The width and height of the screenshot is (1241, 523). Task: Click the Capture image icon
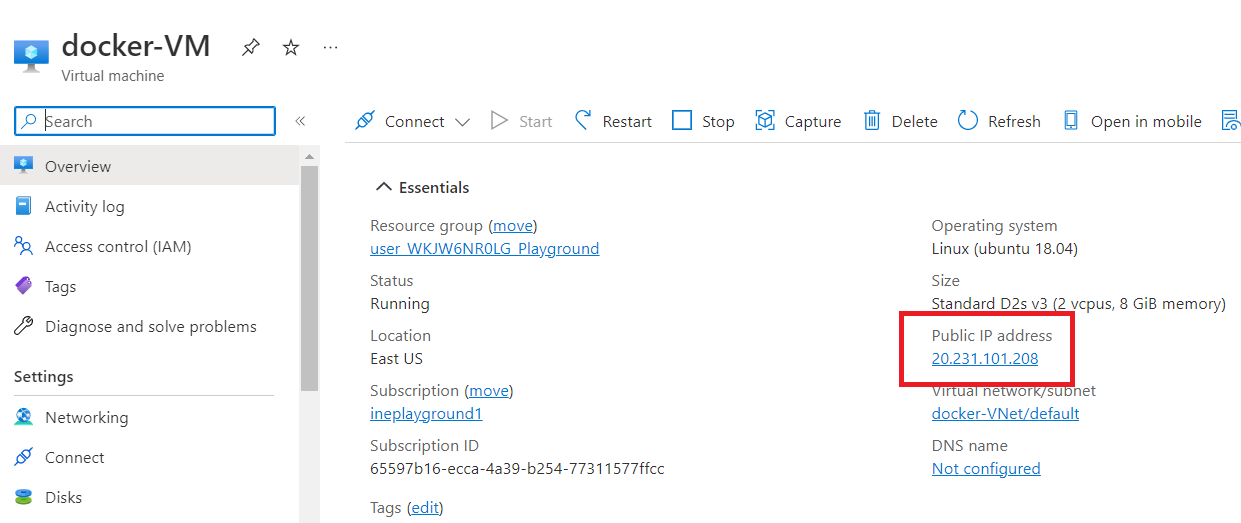point(765,121)
